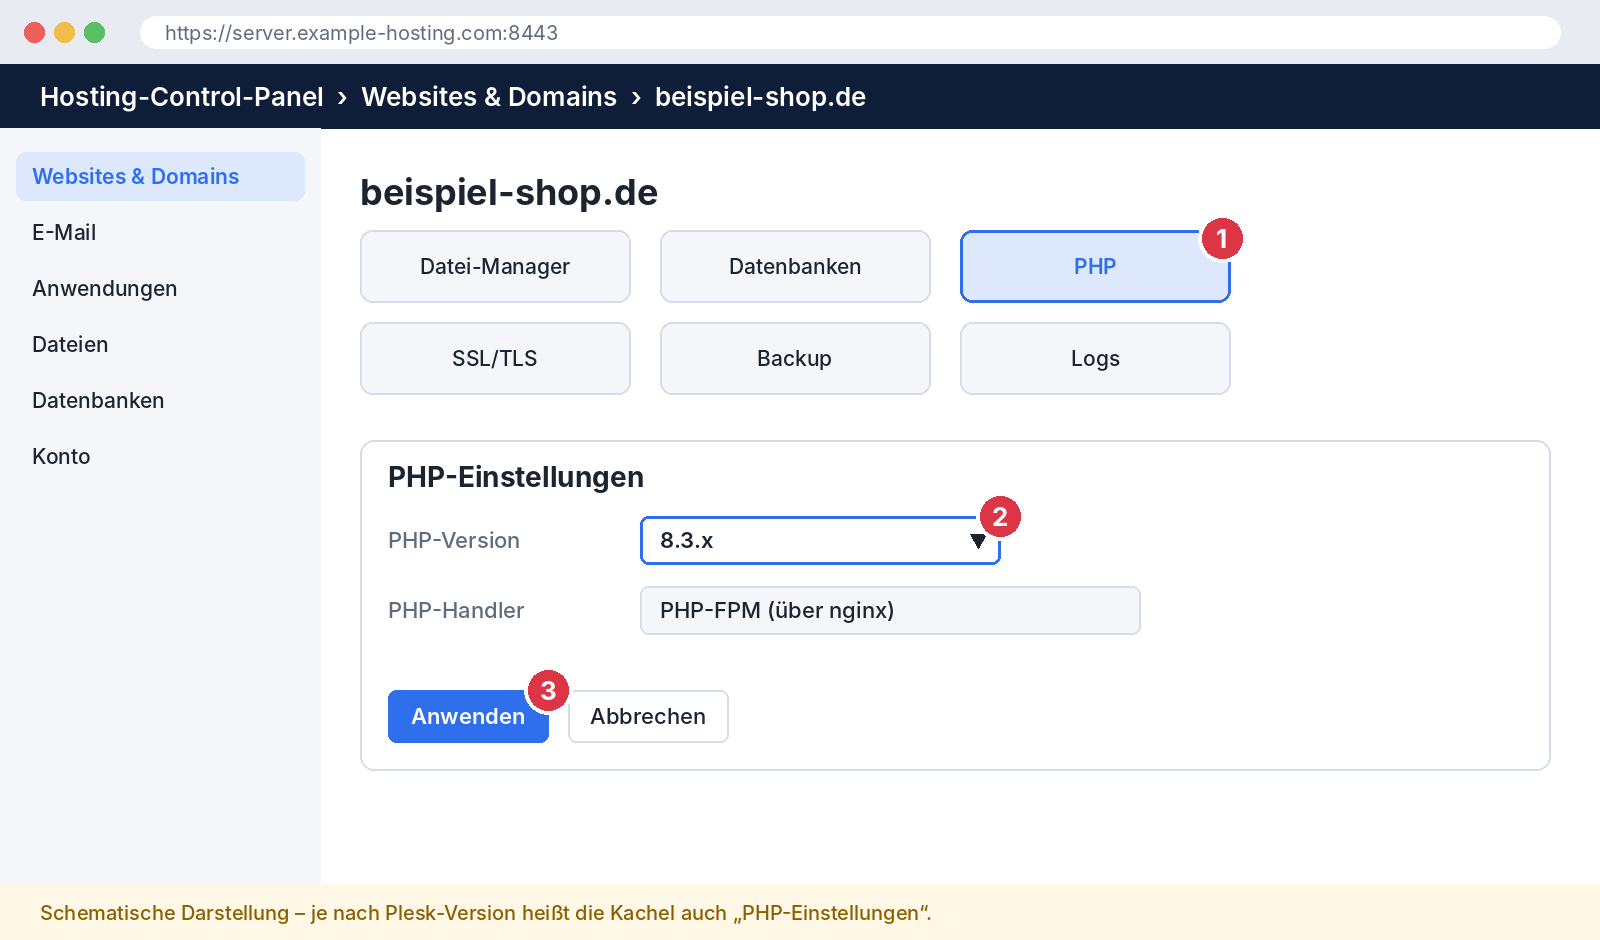Click the beispiel-shop.de page title

click(509, 192)
